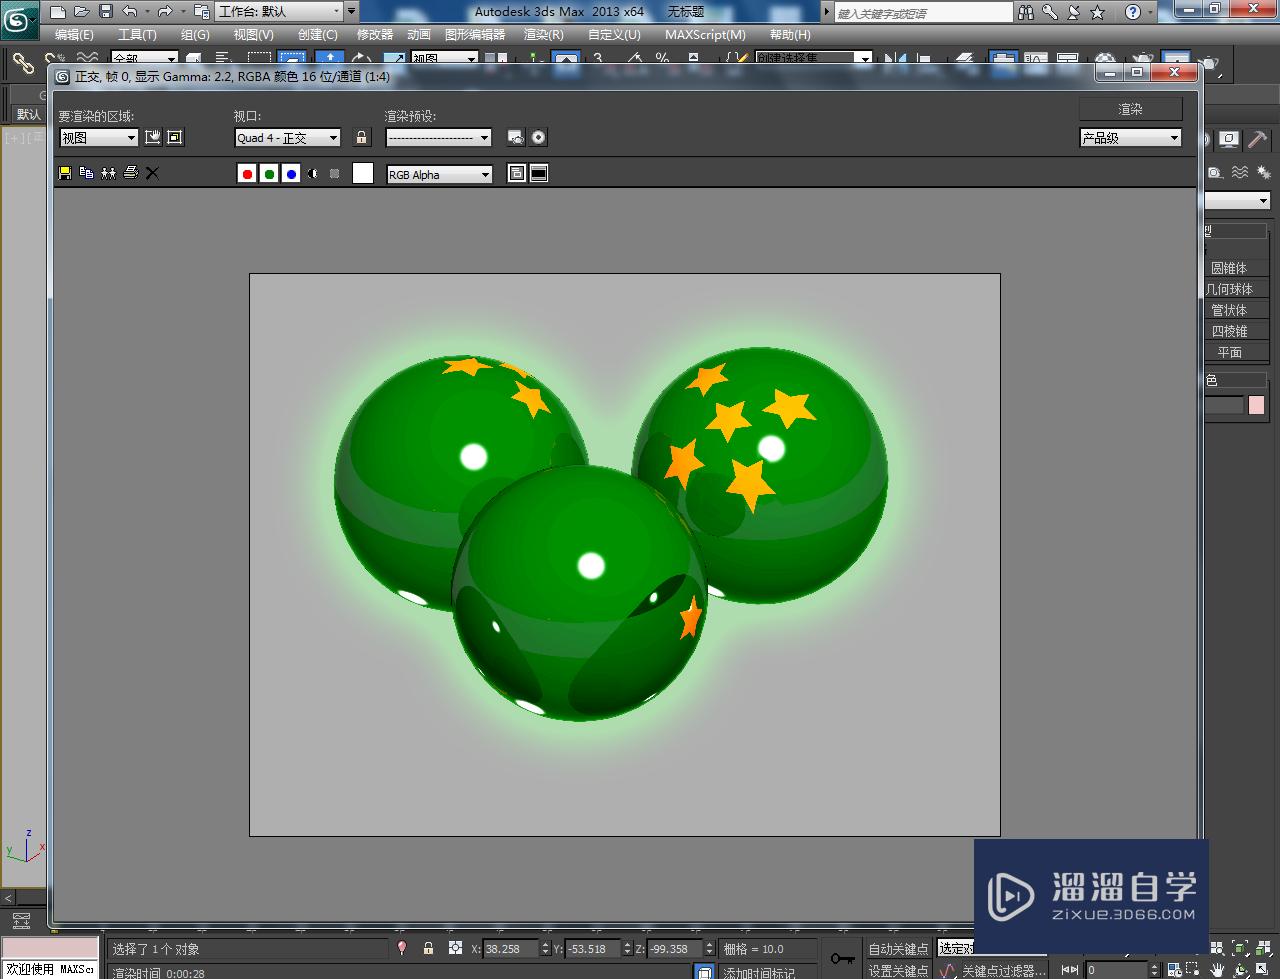Viewport: 1280px width, 979px height.
Task: Open the 视图(V) menu
Action: [x=253, y=35]
